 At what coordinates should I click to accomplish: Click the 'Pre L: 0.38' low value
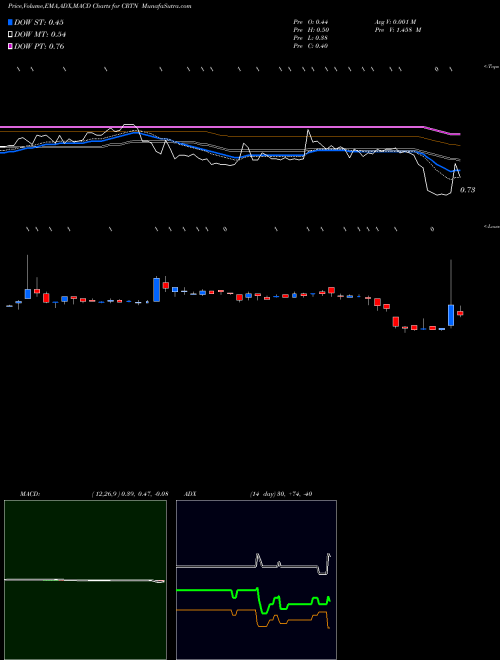click(311, 38)
